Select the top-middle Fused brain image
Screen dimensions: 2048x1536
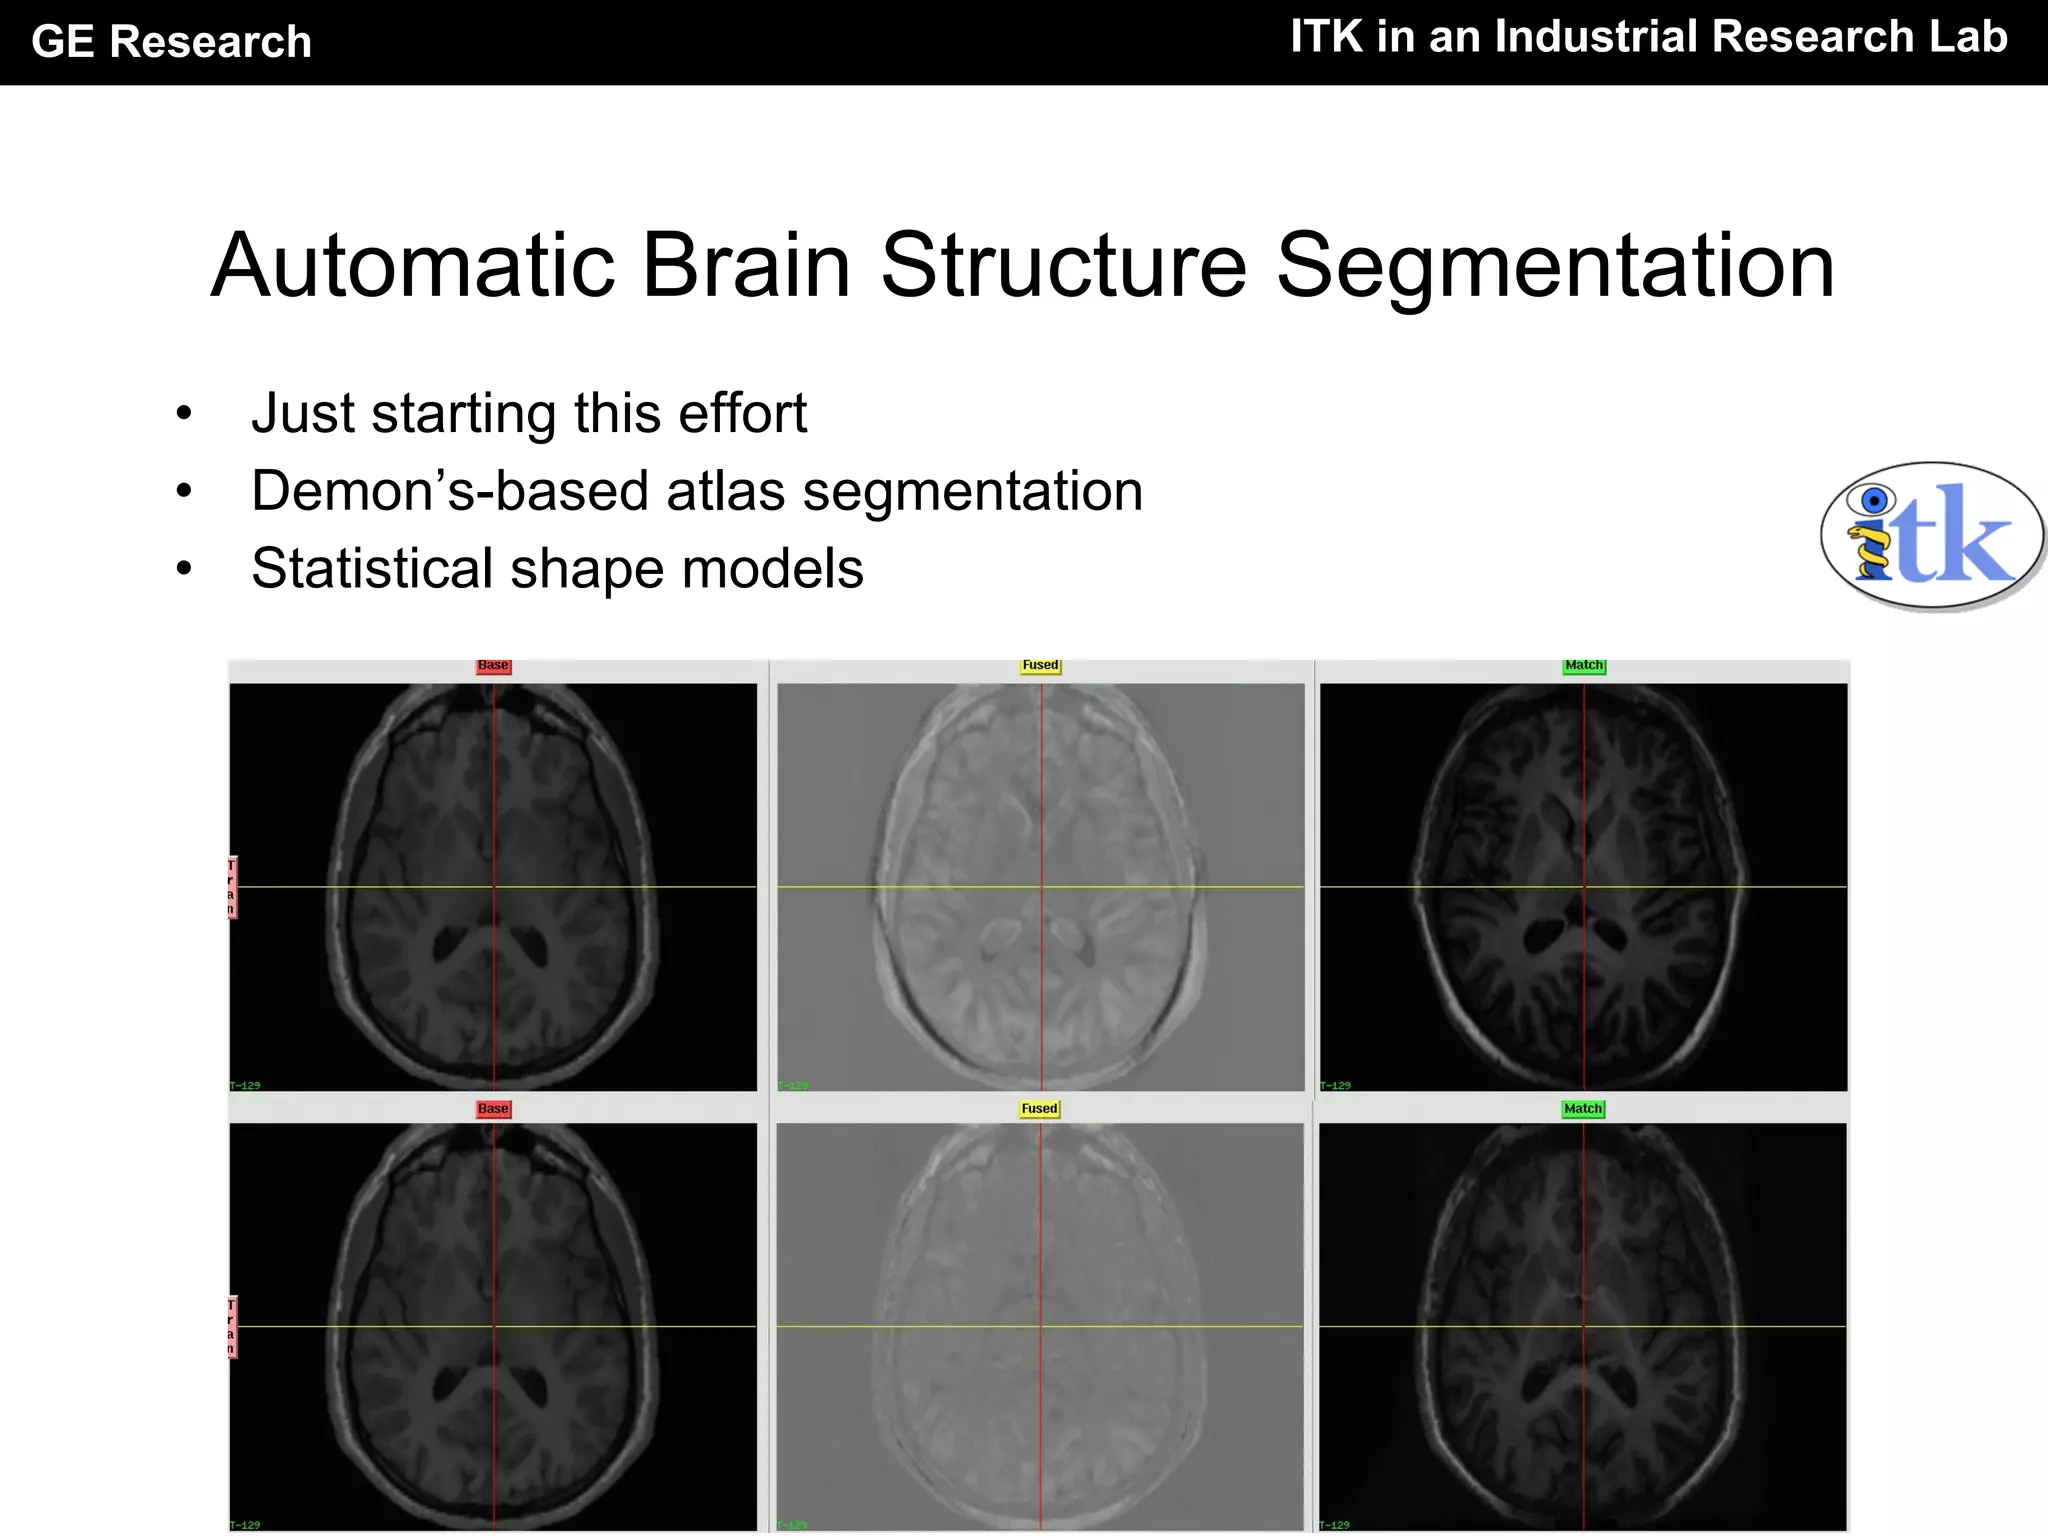coord(1040,887)
